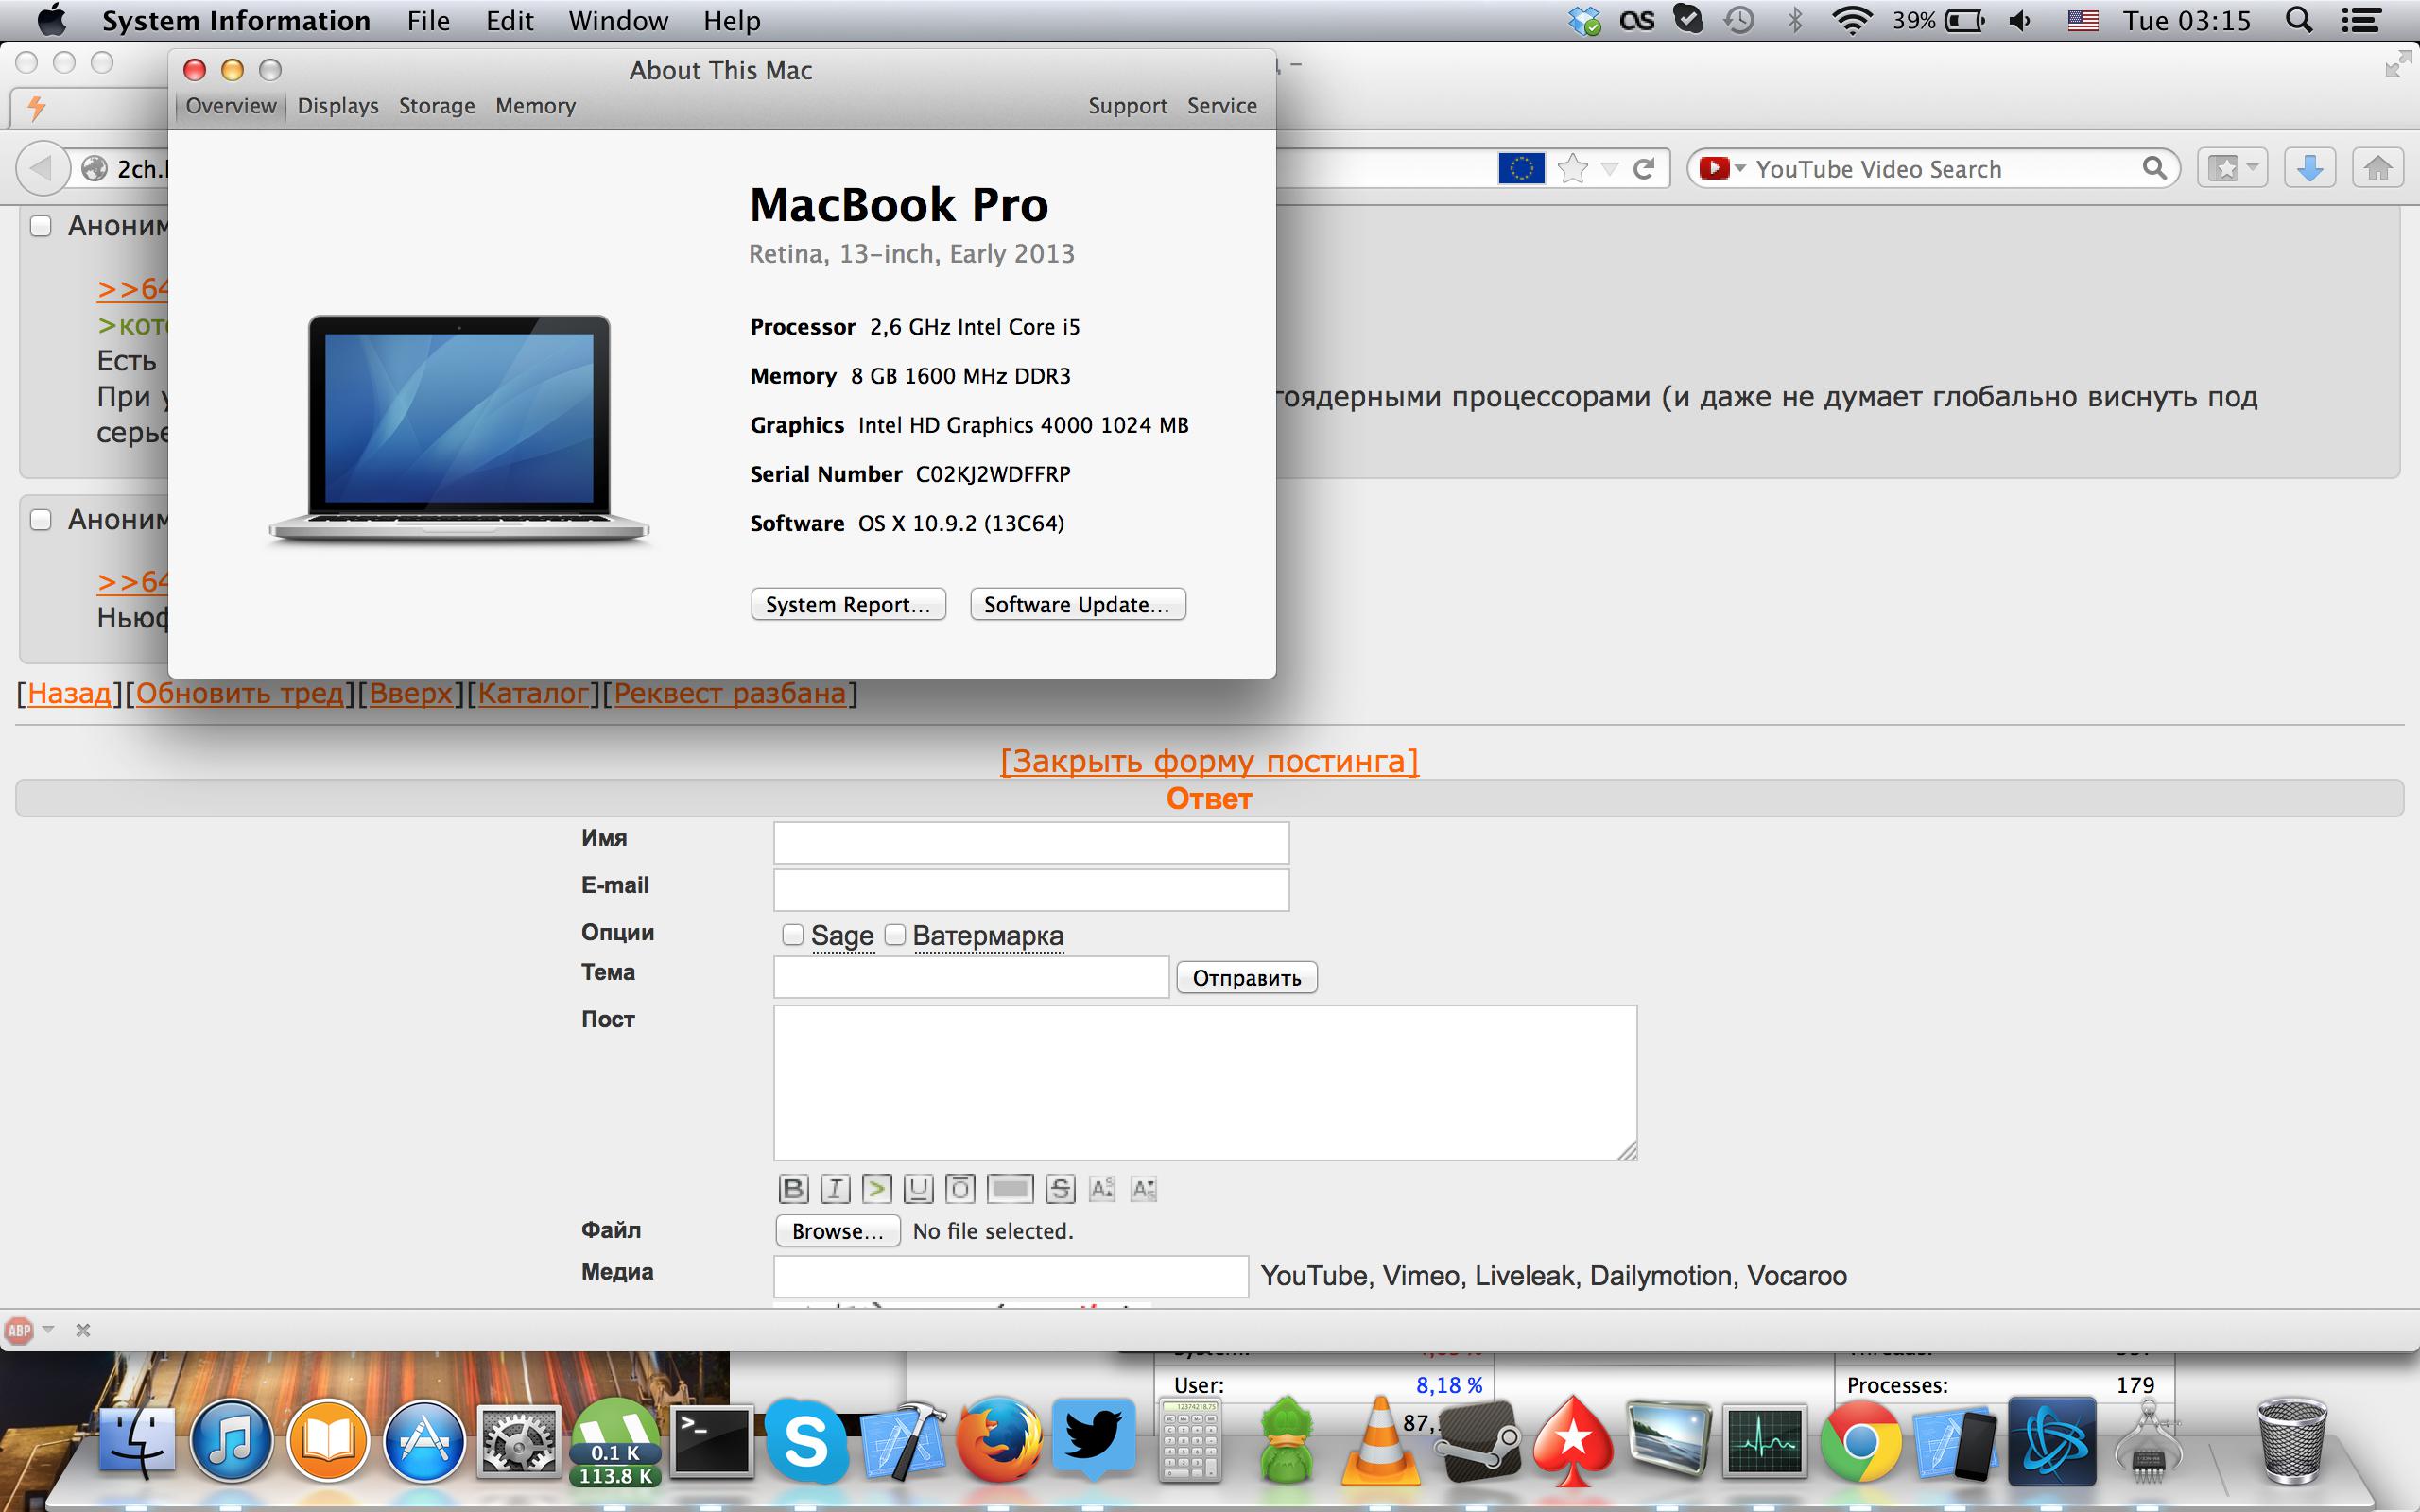Expand the Adblock Plus dropdown arrow
This screenshot has width=2420, height=1512.
coord(48,1330)
